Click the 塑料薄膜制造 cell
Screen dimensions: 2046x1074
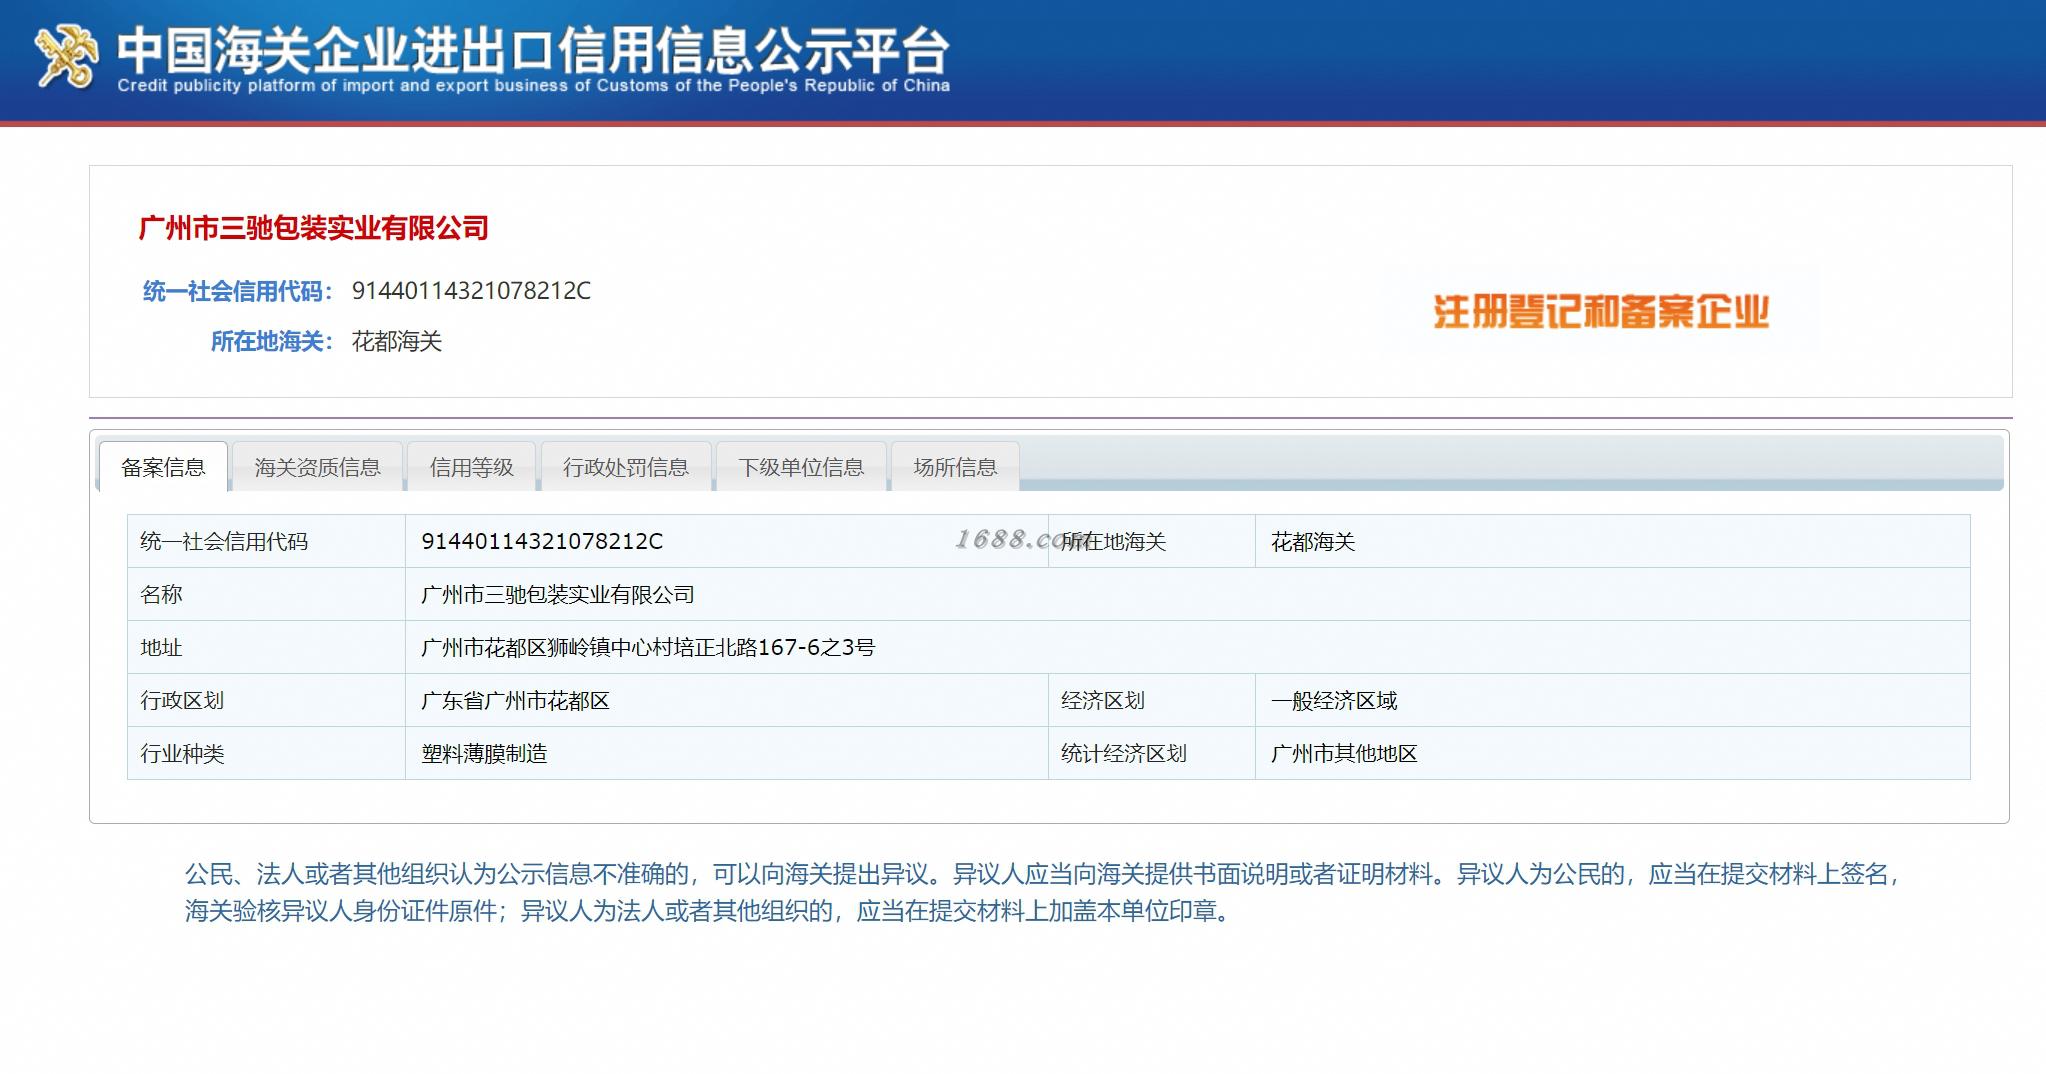[x=726, y=753]
